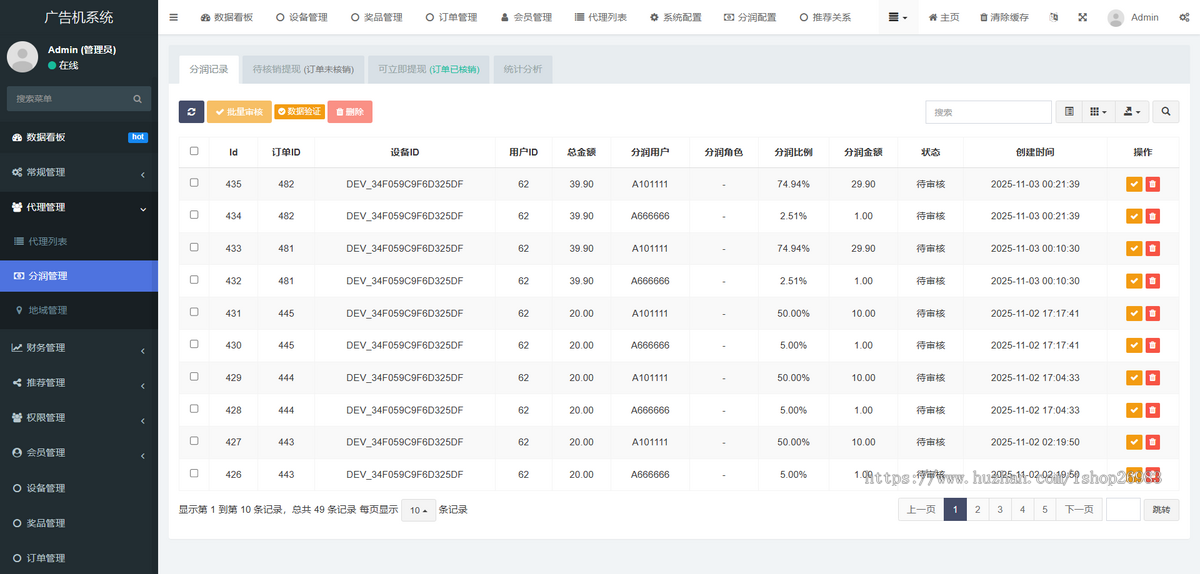Switch to the 待核销提现 tab

(x=303, y=69)
